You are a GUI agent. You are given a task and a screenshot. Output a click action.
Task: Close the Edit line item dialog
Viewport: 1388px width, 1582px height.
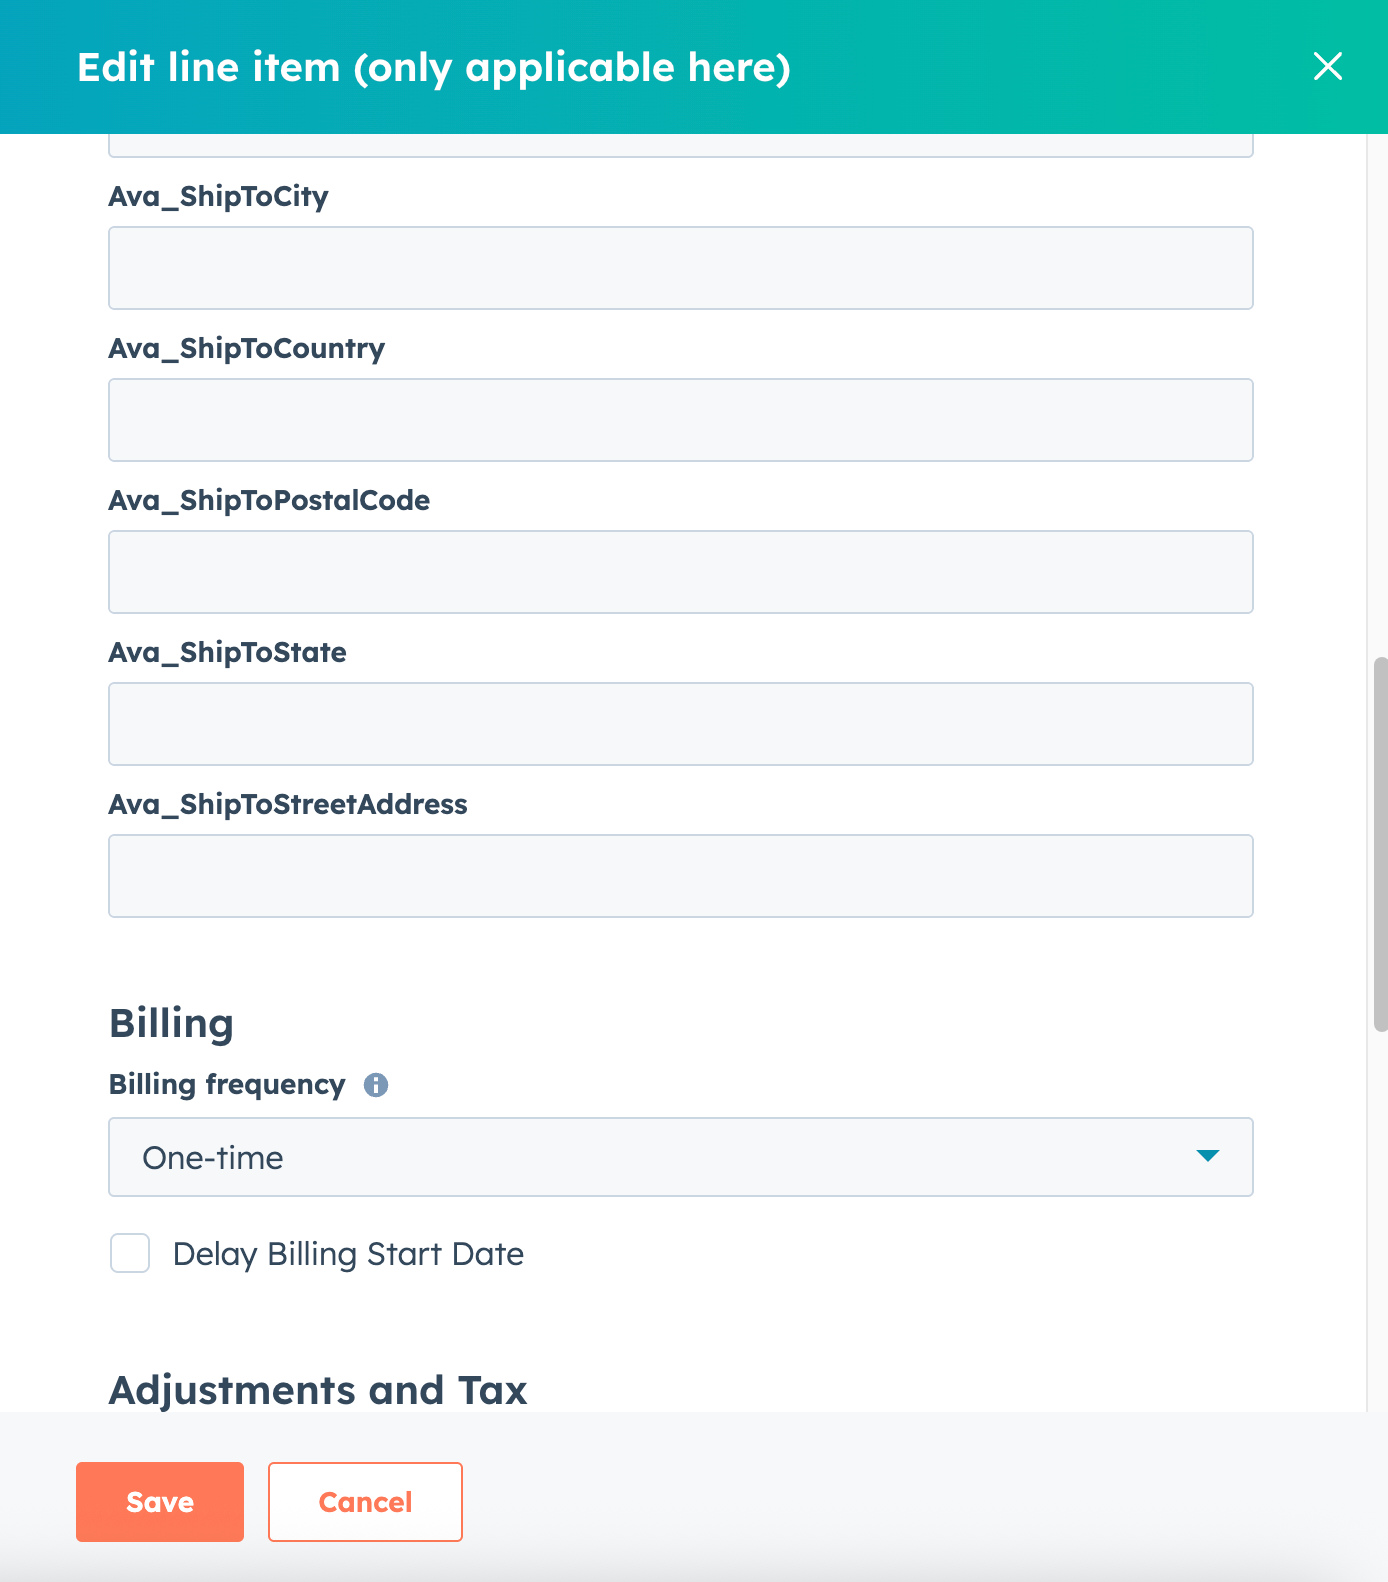point(1327,67)
